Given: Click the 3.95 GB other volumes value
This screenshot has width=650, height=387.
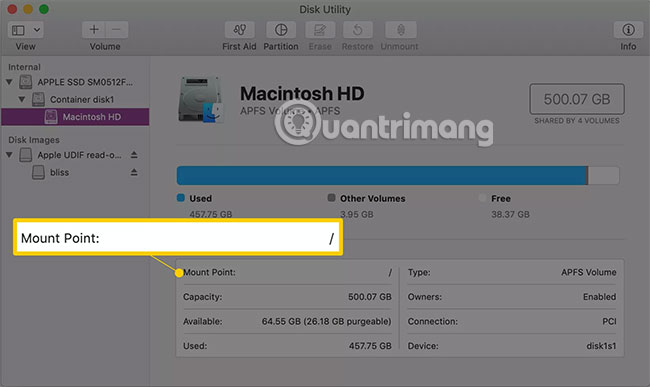Looking at the screenshot, I should [357, 215].
